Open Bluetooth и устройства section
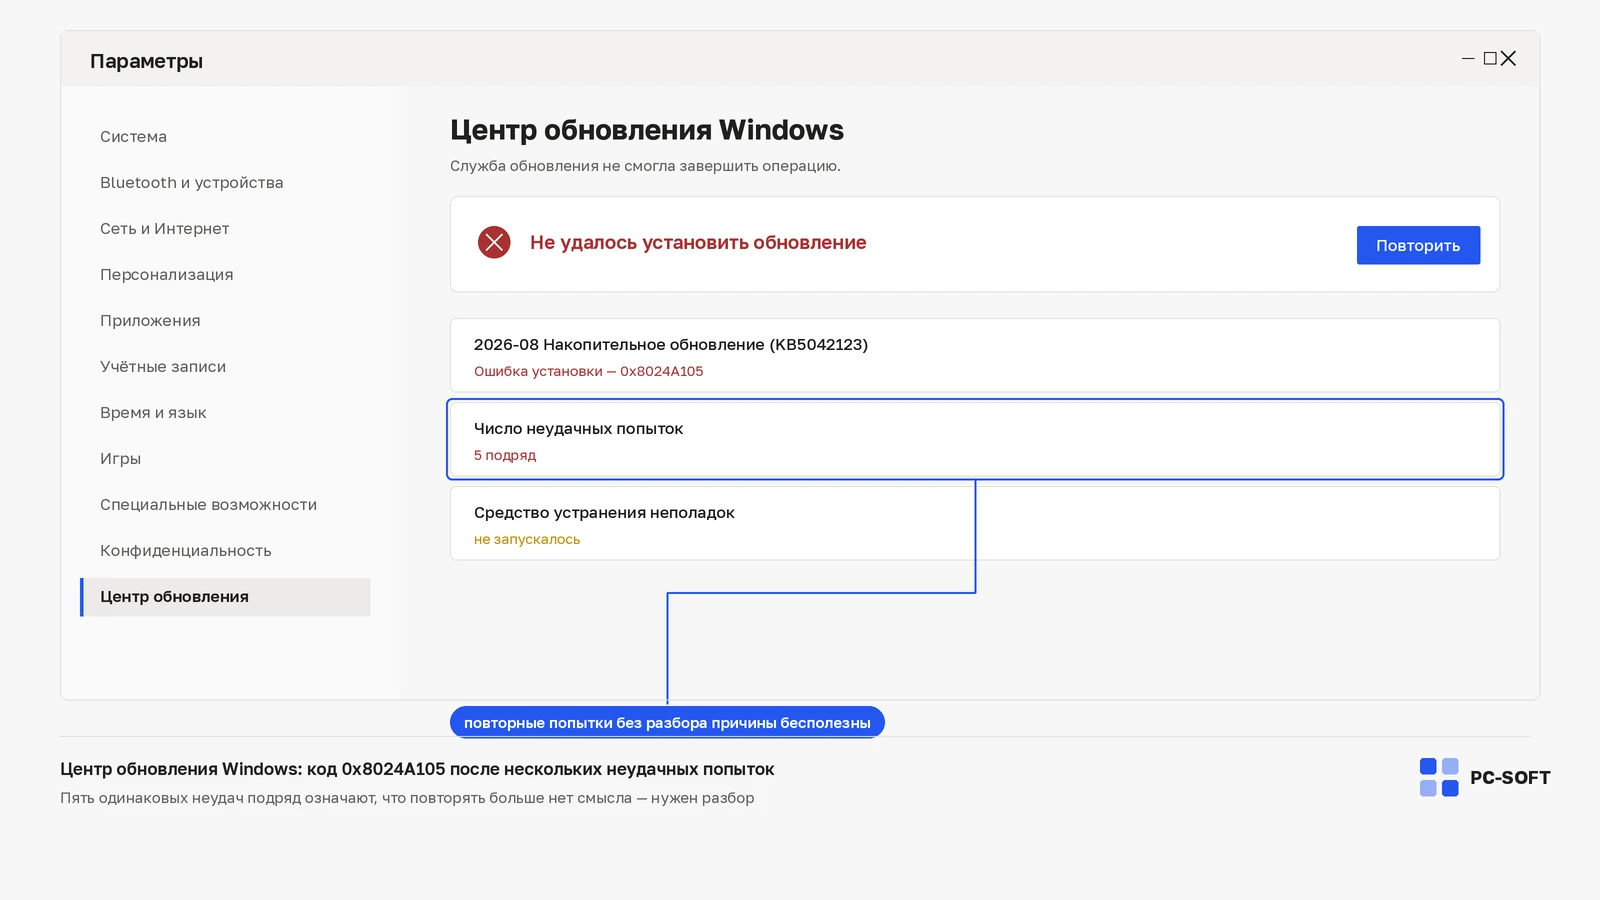 [191, 183]
